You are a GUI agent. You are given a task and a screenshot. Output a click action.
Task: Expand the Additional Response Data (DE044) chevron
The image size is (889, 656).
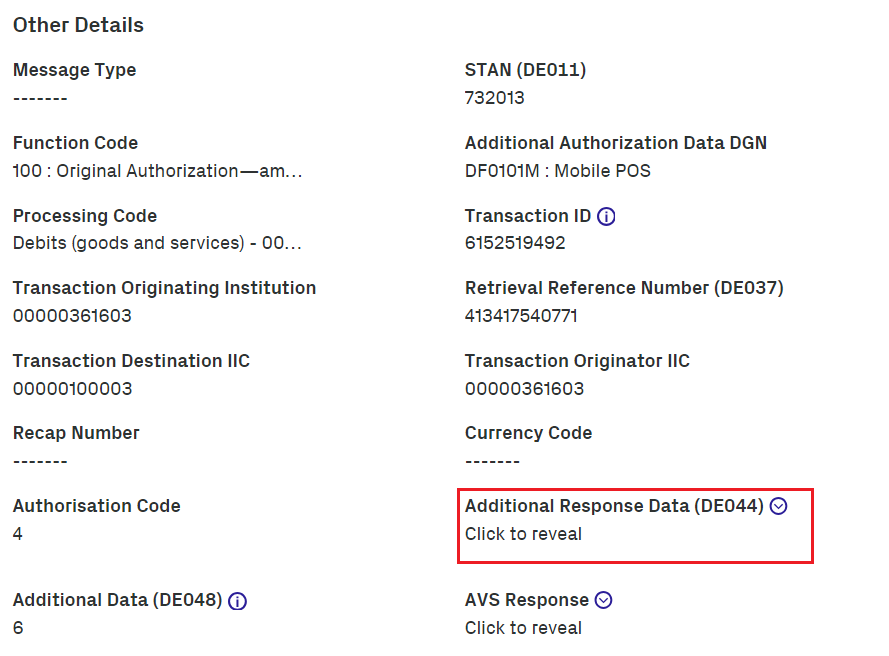pyautogui.click(x=779, y=506)
